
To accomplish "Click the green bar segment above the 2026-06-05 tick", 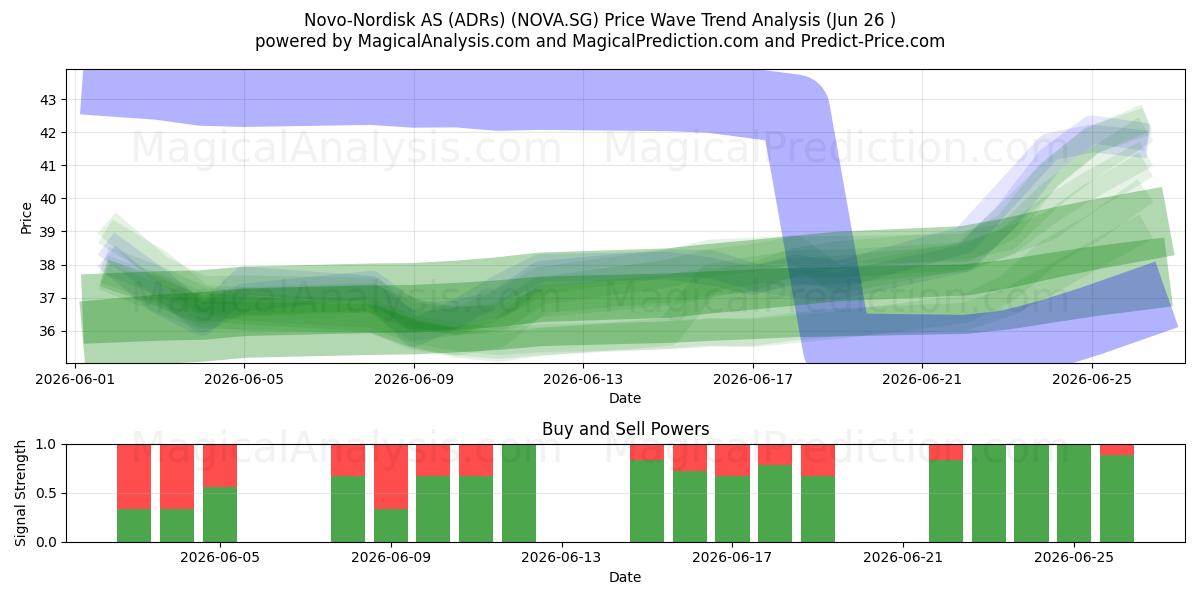I will click(x=220, y=514).
